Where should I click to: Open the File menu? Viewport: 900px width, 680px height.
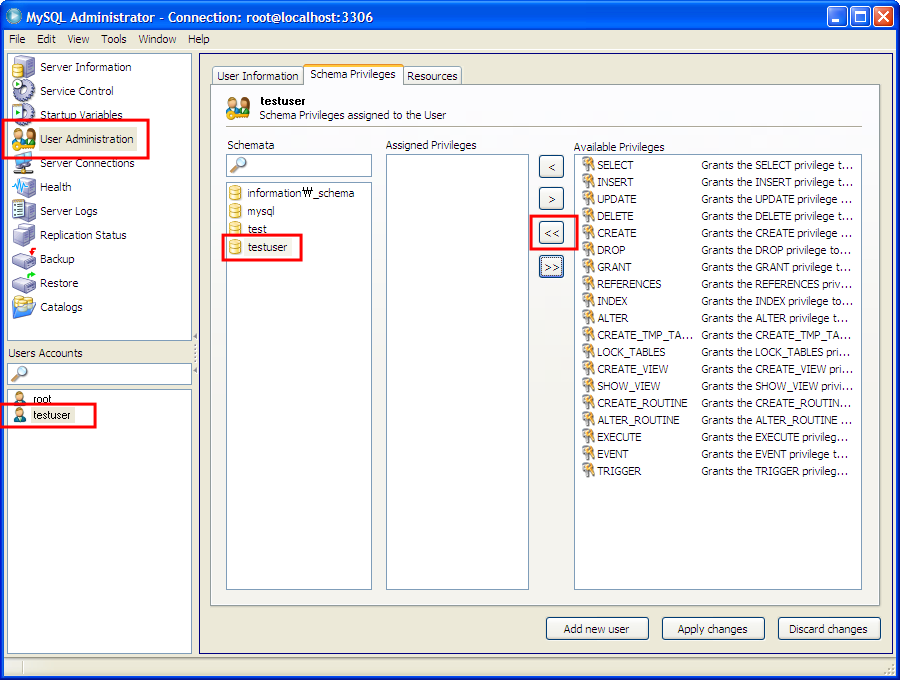(17, 39)
